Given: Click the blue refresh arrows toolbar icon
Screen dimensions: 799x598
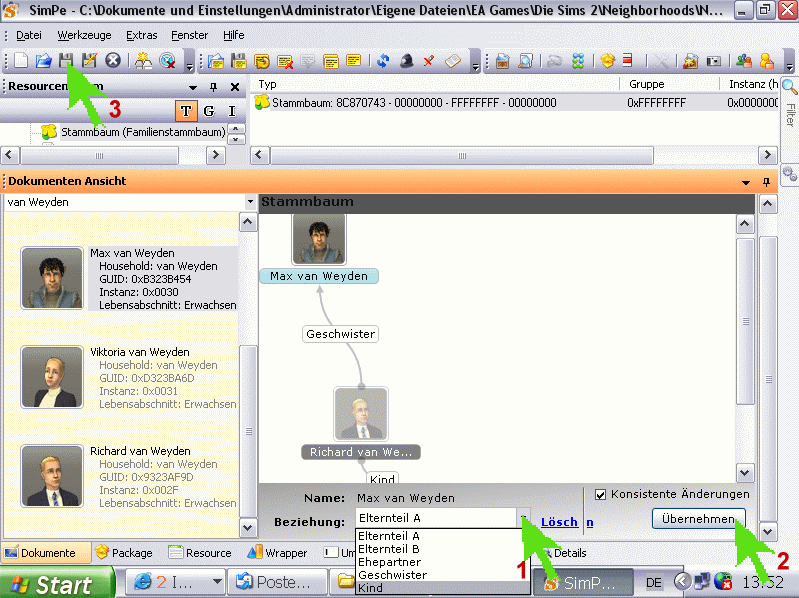Looking at the screenshot, I should click(383, 61).
